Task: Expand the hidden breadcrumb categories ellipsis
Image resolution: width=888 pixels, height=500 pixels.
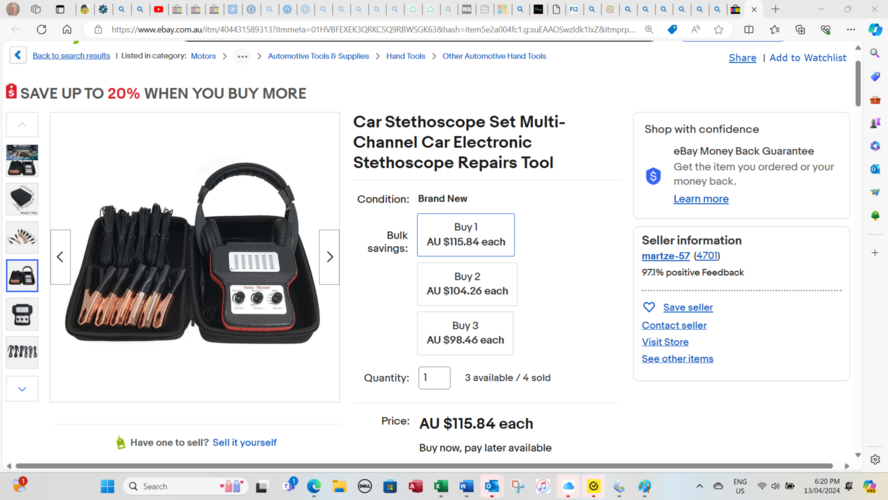Action: [x=242, y=56]
